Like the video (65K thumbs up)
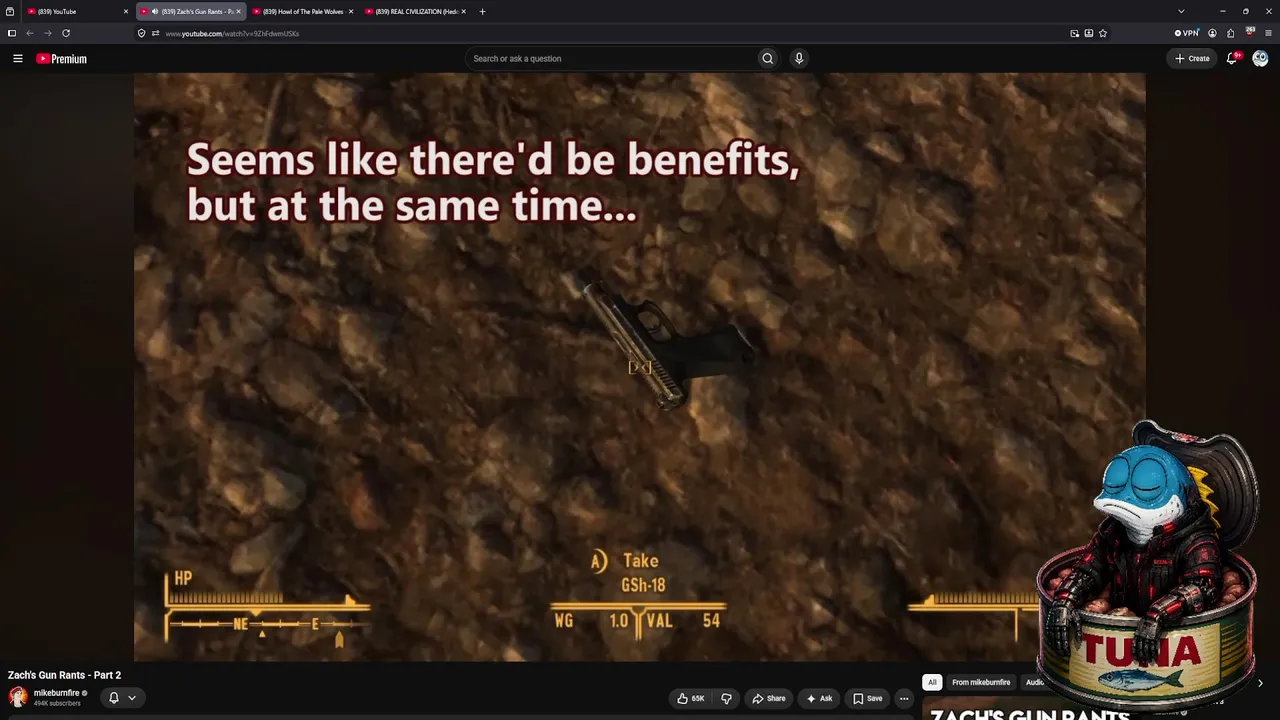This screenshot has height=720, width=1280. pos(691,698)
